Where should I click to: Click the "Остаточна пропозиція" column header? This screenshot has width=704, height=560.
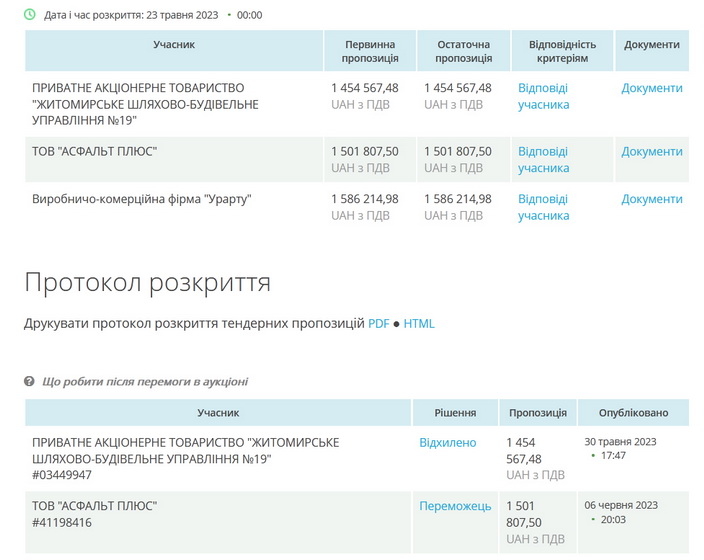[463, 51]
